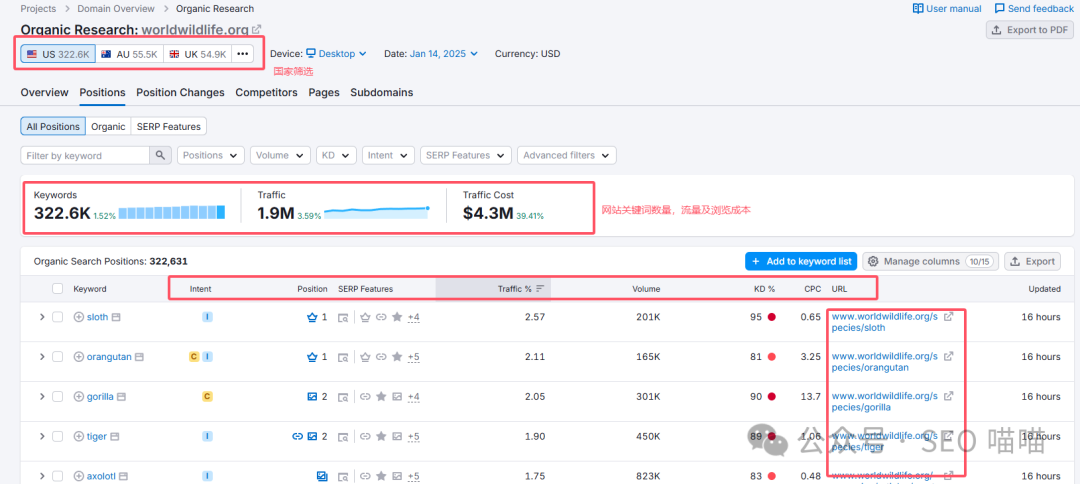The image size is (1080, 484).
Task: Check the gorilla row checkbox
Action: coord(58,397)
